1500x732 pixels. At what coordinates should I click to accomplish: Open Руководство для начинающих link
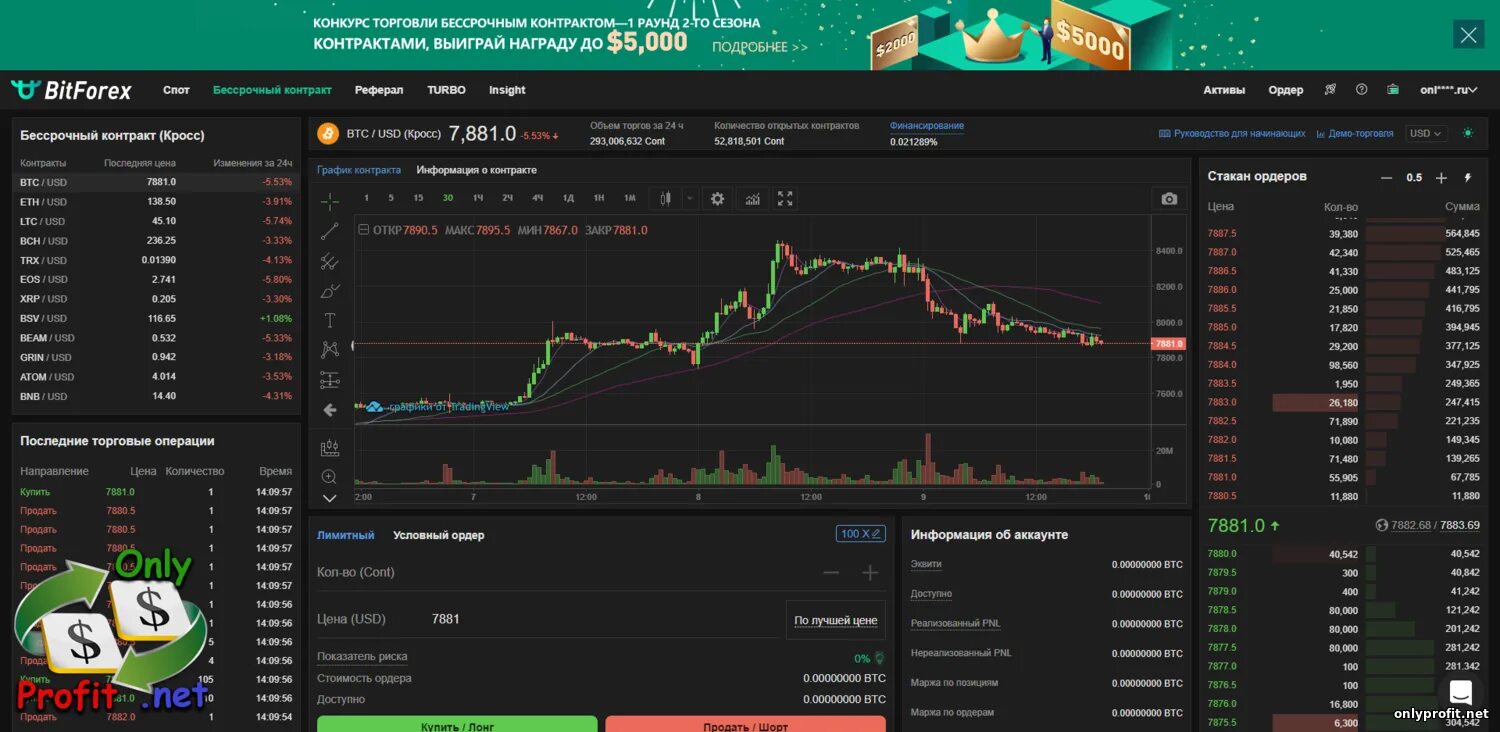pyautogui.click(x=1232, y=133)
